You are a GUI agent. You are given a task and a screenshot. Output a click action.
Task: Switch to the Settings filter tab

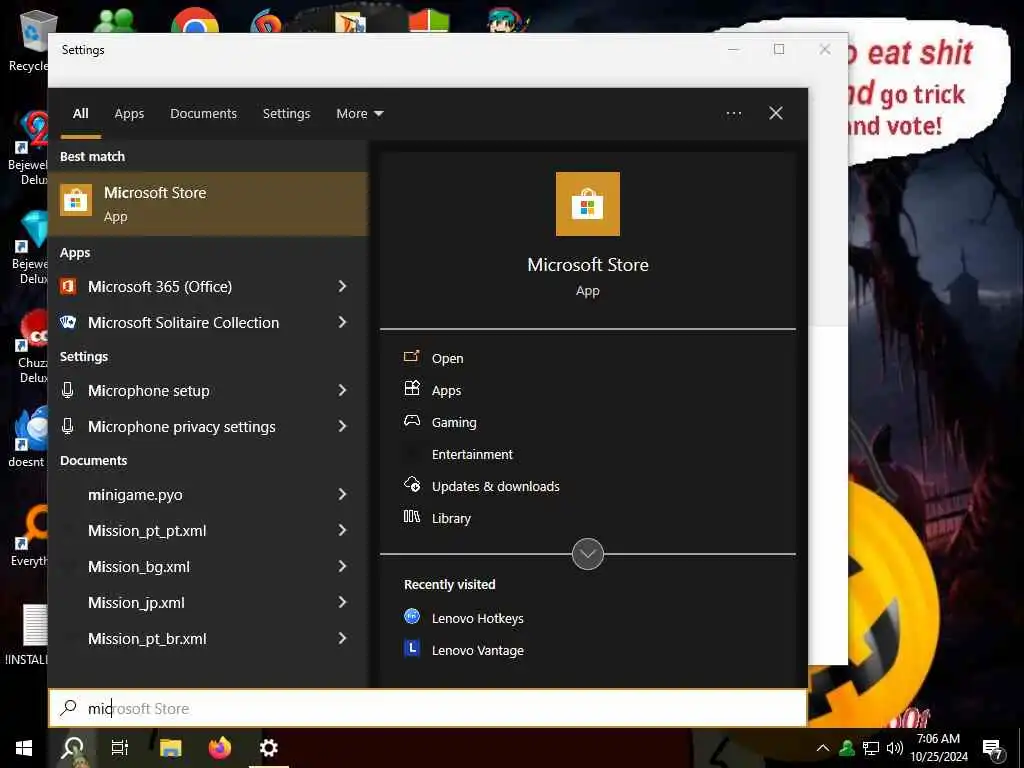(x=286, y=114)
